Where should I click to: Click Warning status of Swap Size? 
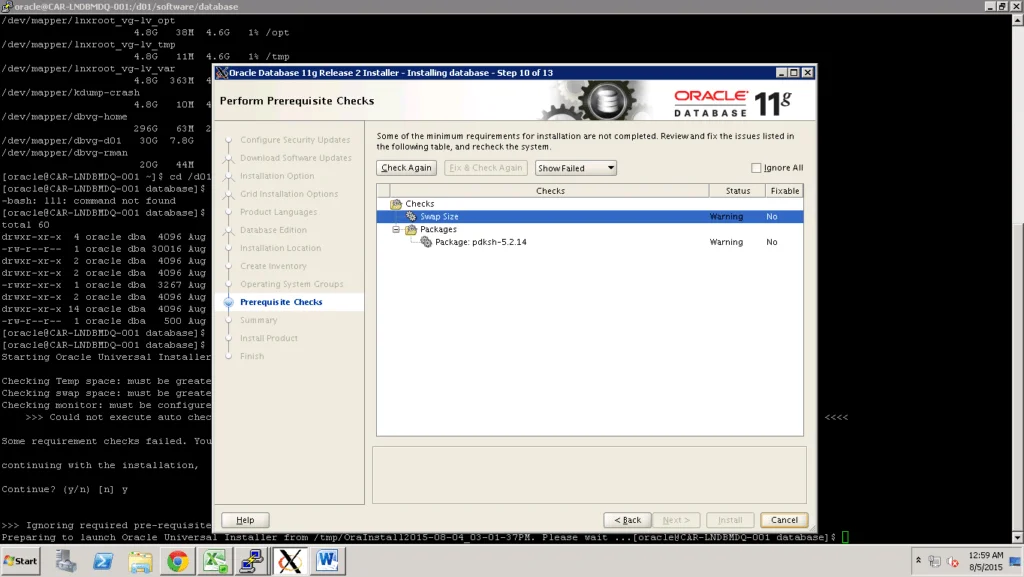click(x=726, y=217)
